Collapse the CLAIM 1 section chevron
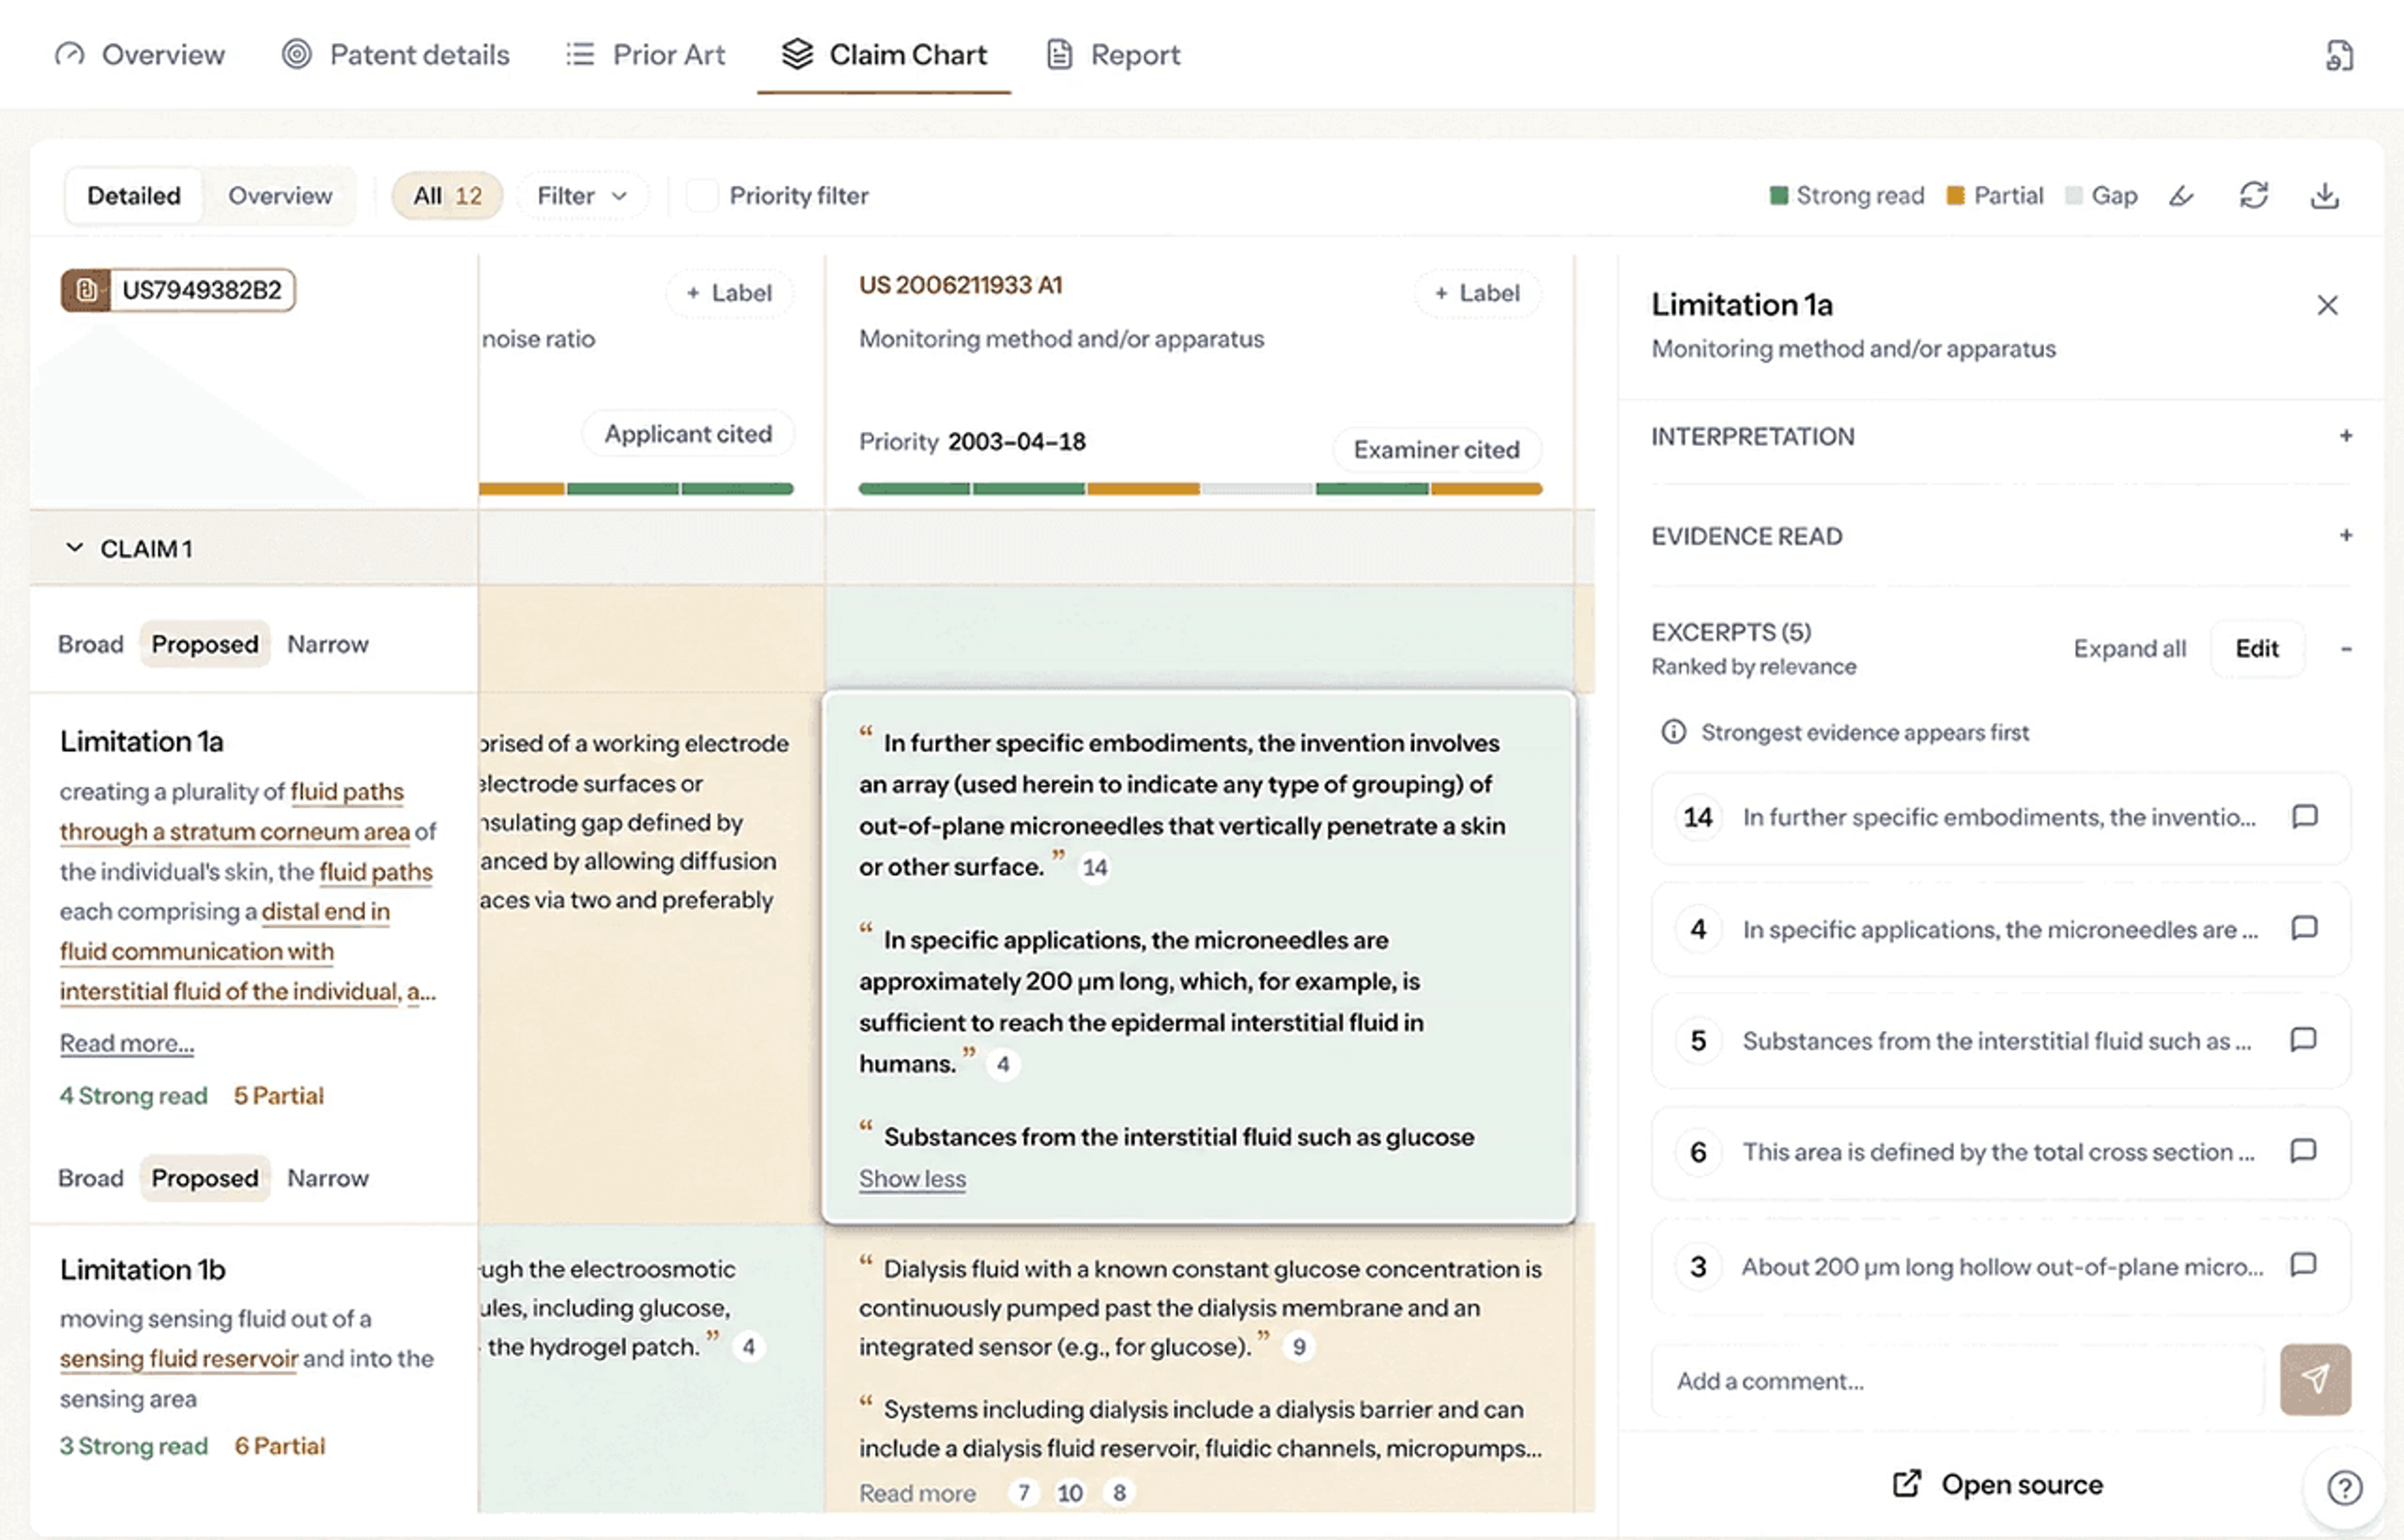 coord(74,548)
